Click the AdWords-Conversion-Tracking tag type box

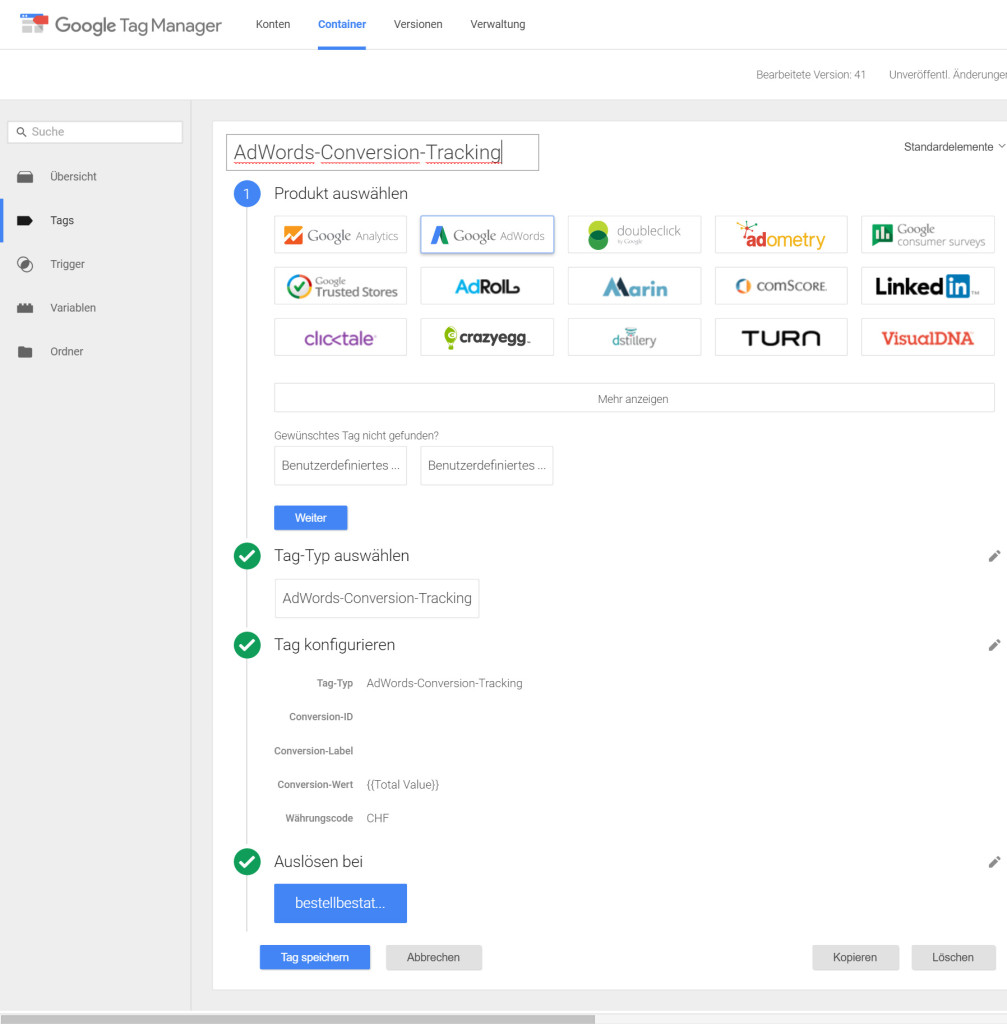(x=377, y=598)
